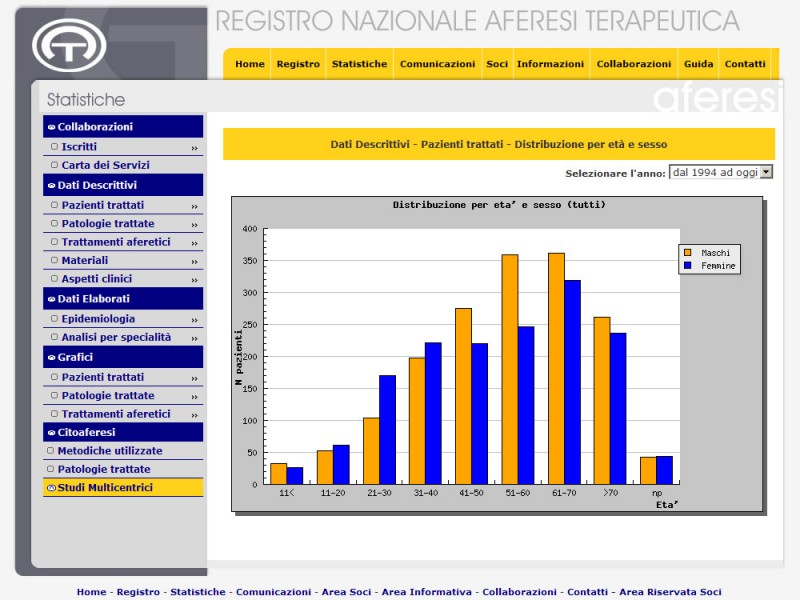
Task: Click the Dati Elaborati sidebar section header
Action: coord(123,299)
